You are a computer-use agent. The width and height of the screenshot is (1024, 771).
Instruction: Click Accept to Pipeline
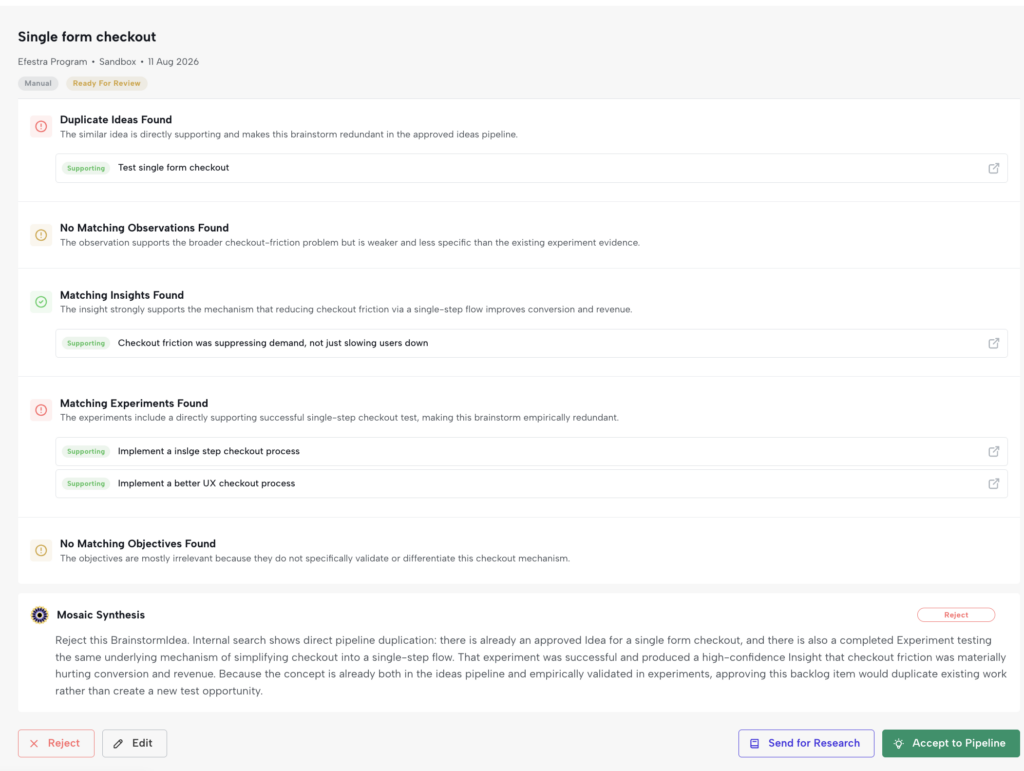(951, 744)
